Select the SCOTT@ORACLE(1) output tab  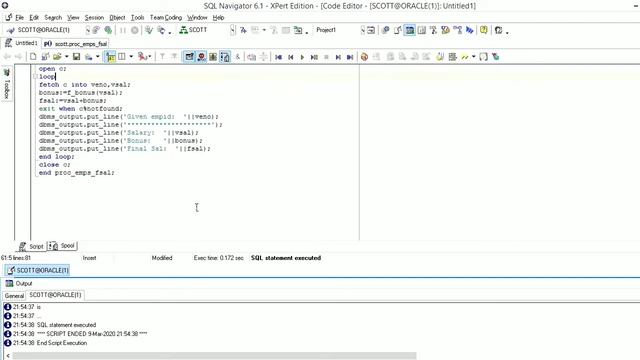pyautogui.click(x=55, y=295)
